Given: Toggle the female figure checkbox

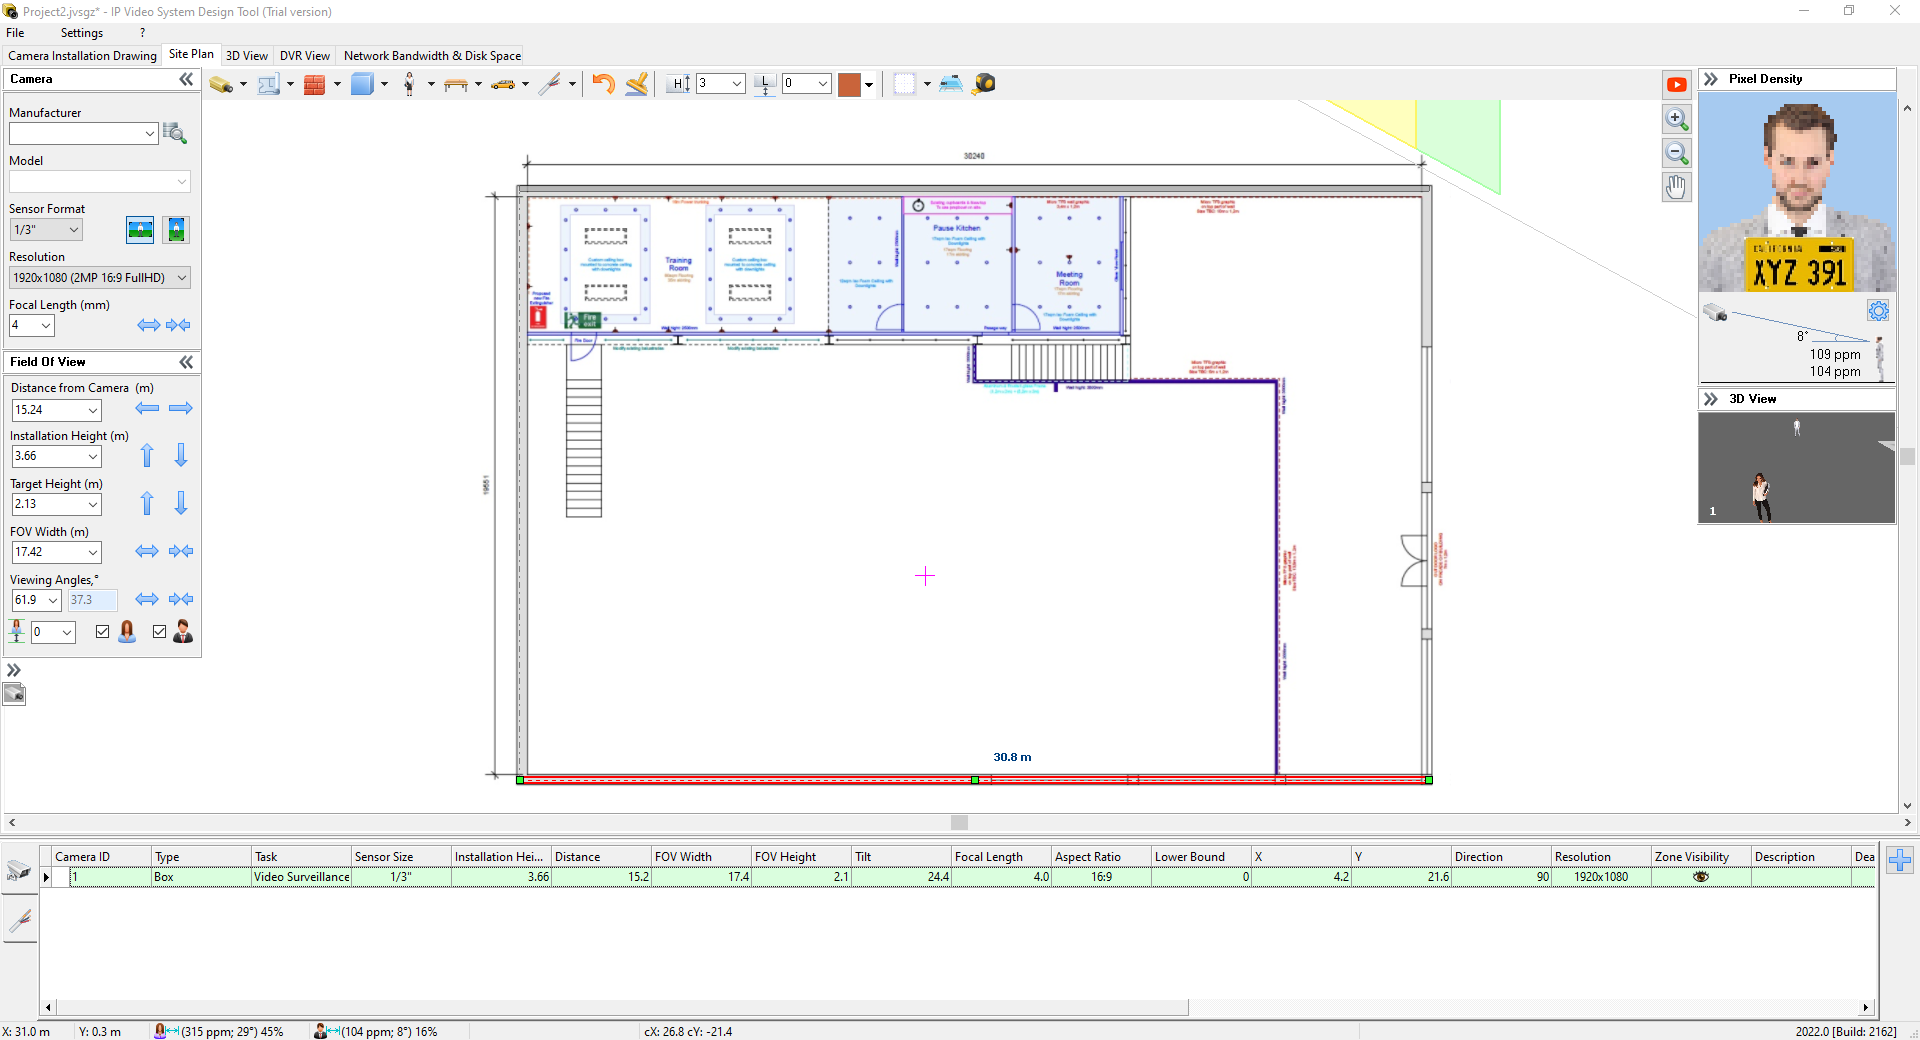Looking at the screenshot, I should tap(103, 631).
